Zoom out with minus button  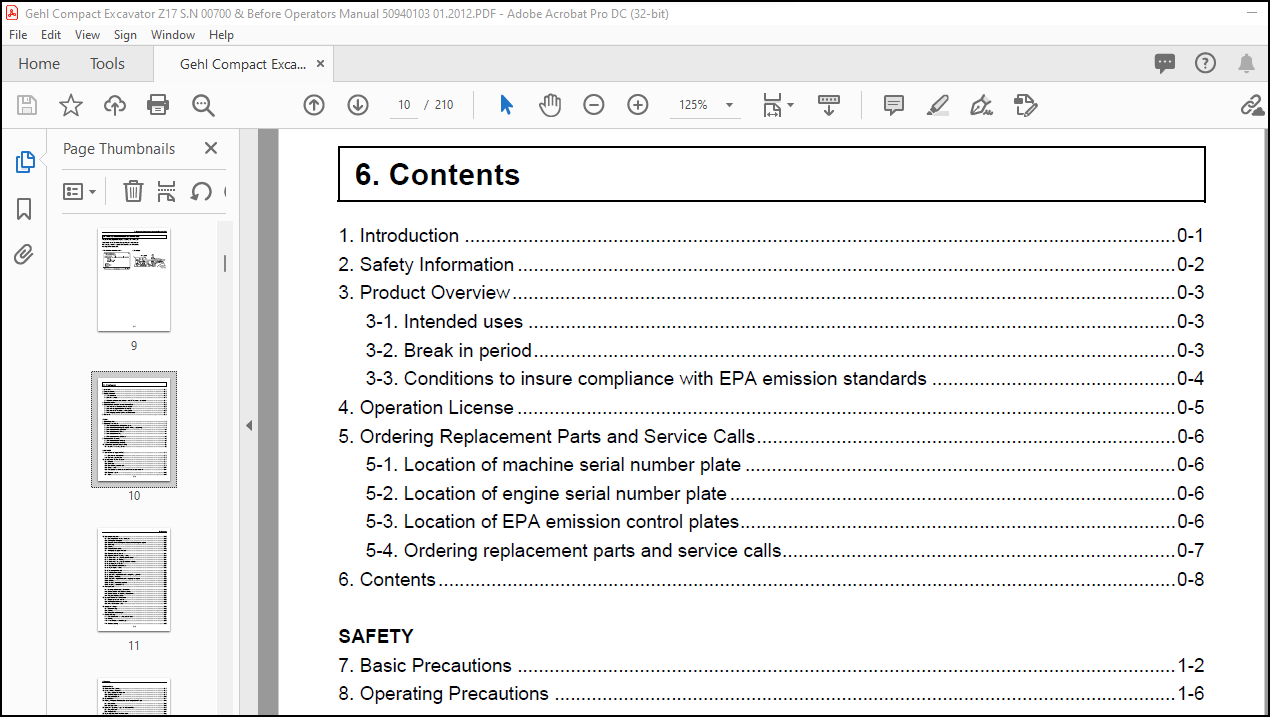[x=594, y=105]
